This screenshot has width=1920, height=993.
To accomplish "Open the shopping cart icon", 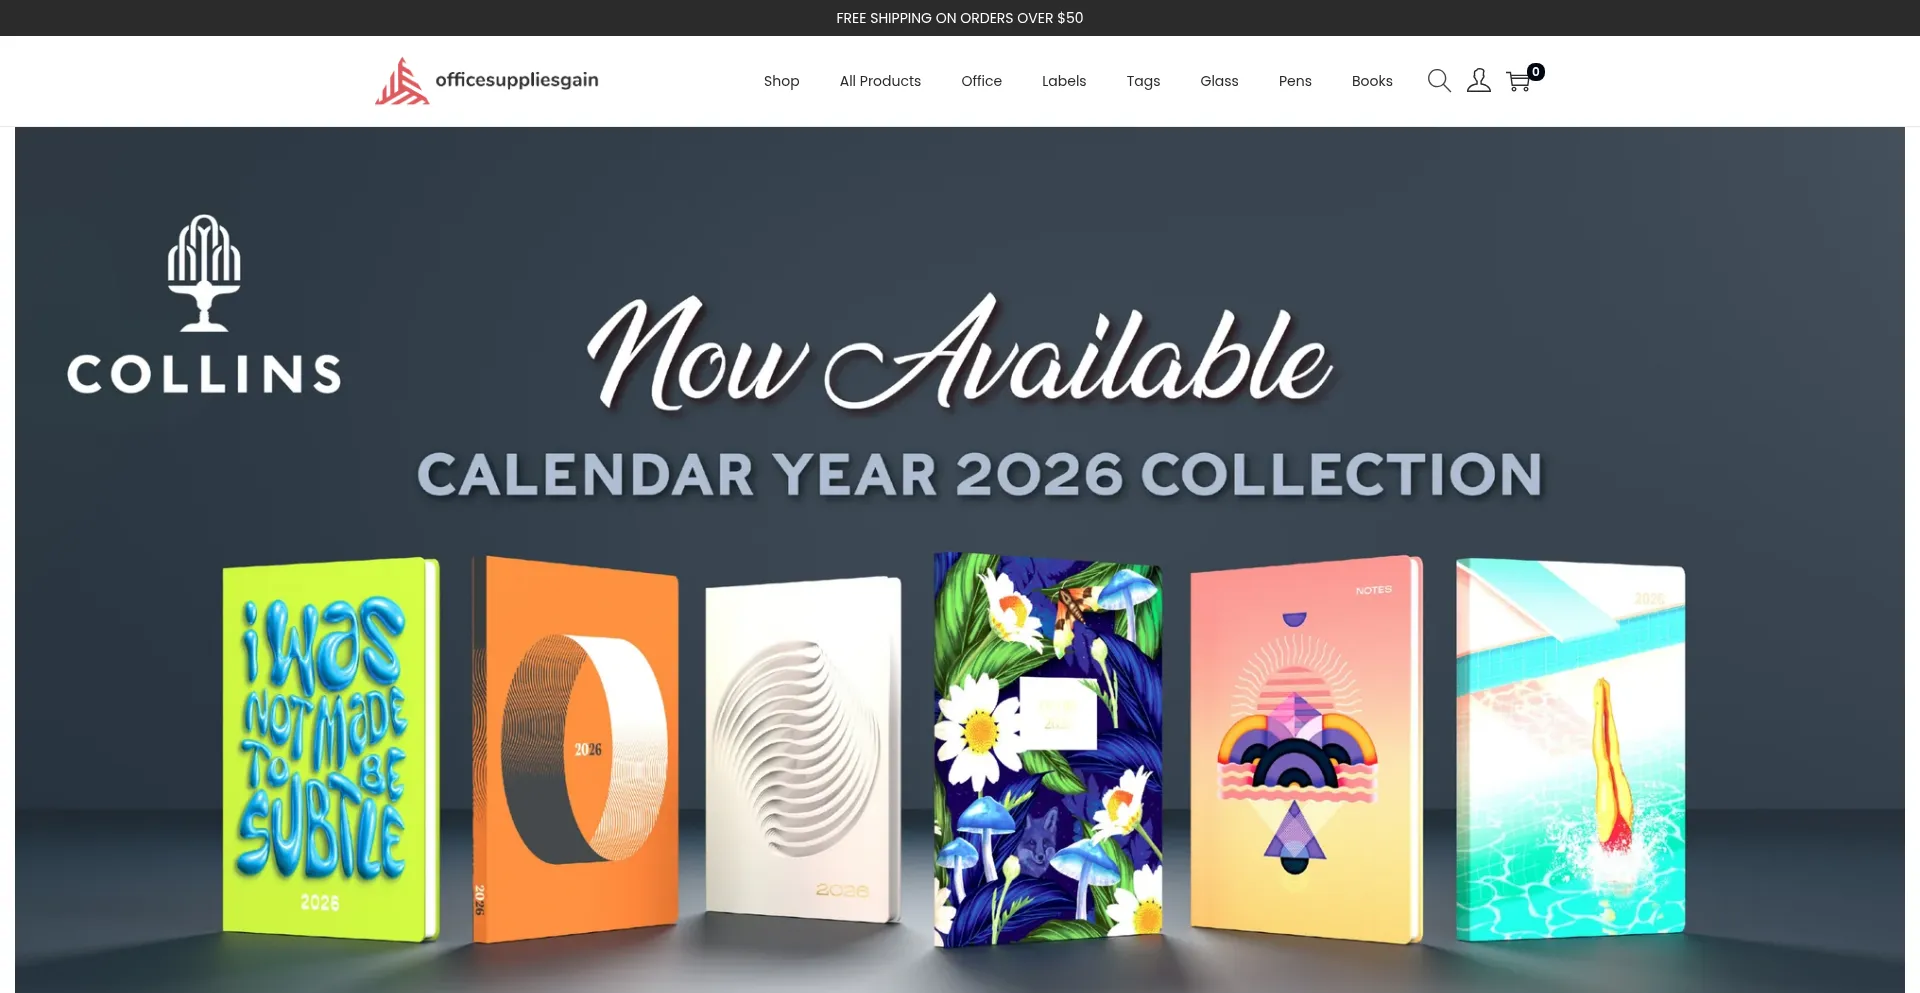I will (1518, 82).
